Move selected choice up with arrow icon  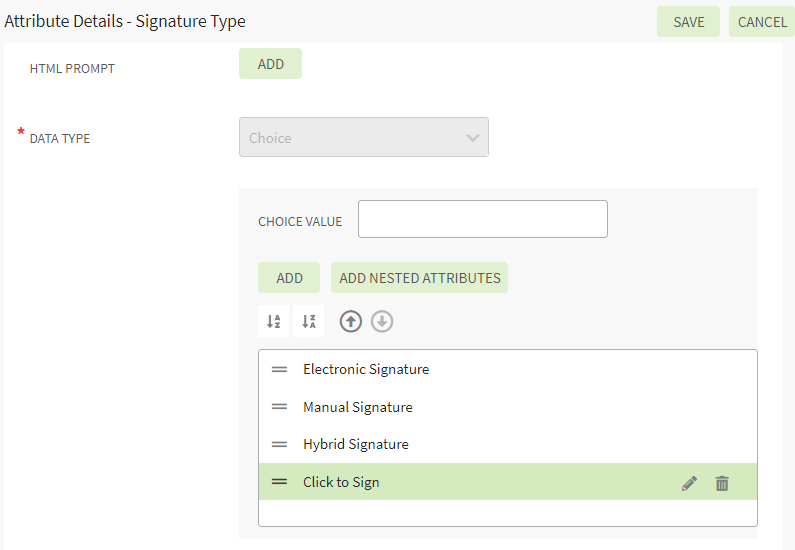pos(351,321)
